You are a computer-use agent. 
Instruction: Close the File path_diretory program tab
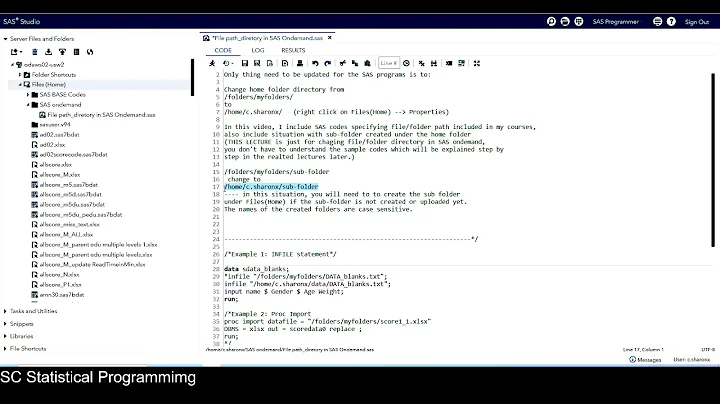[330, 38]
